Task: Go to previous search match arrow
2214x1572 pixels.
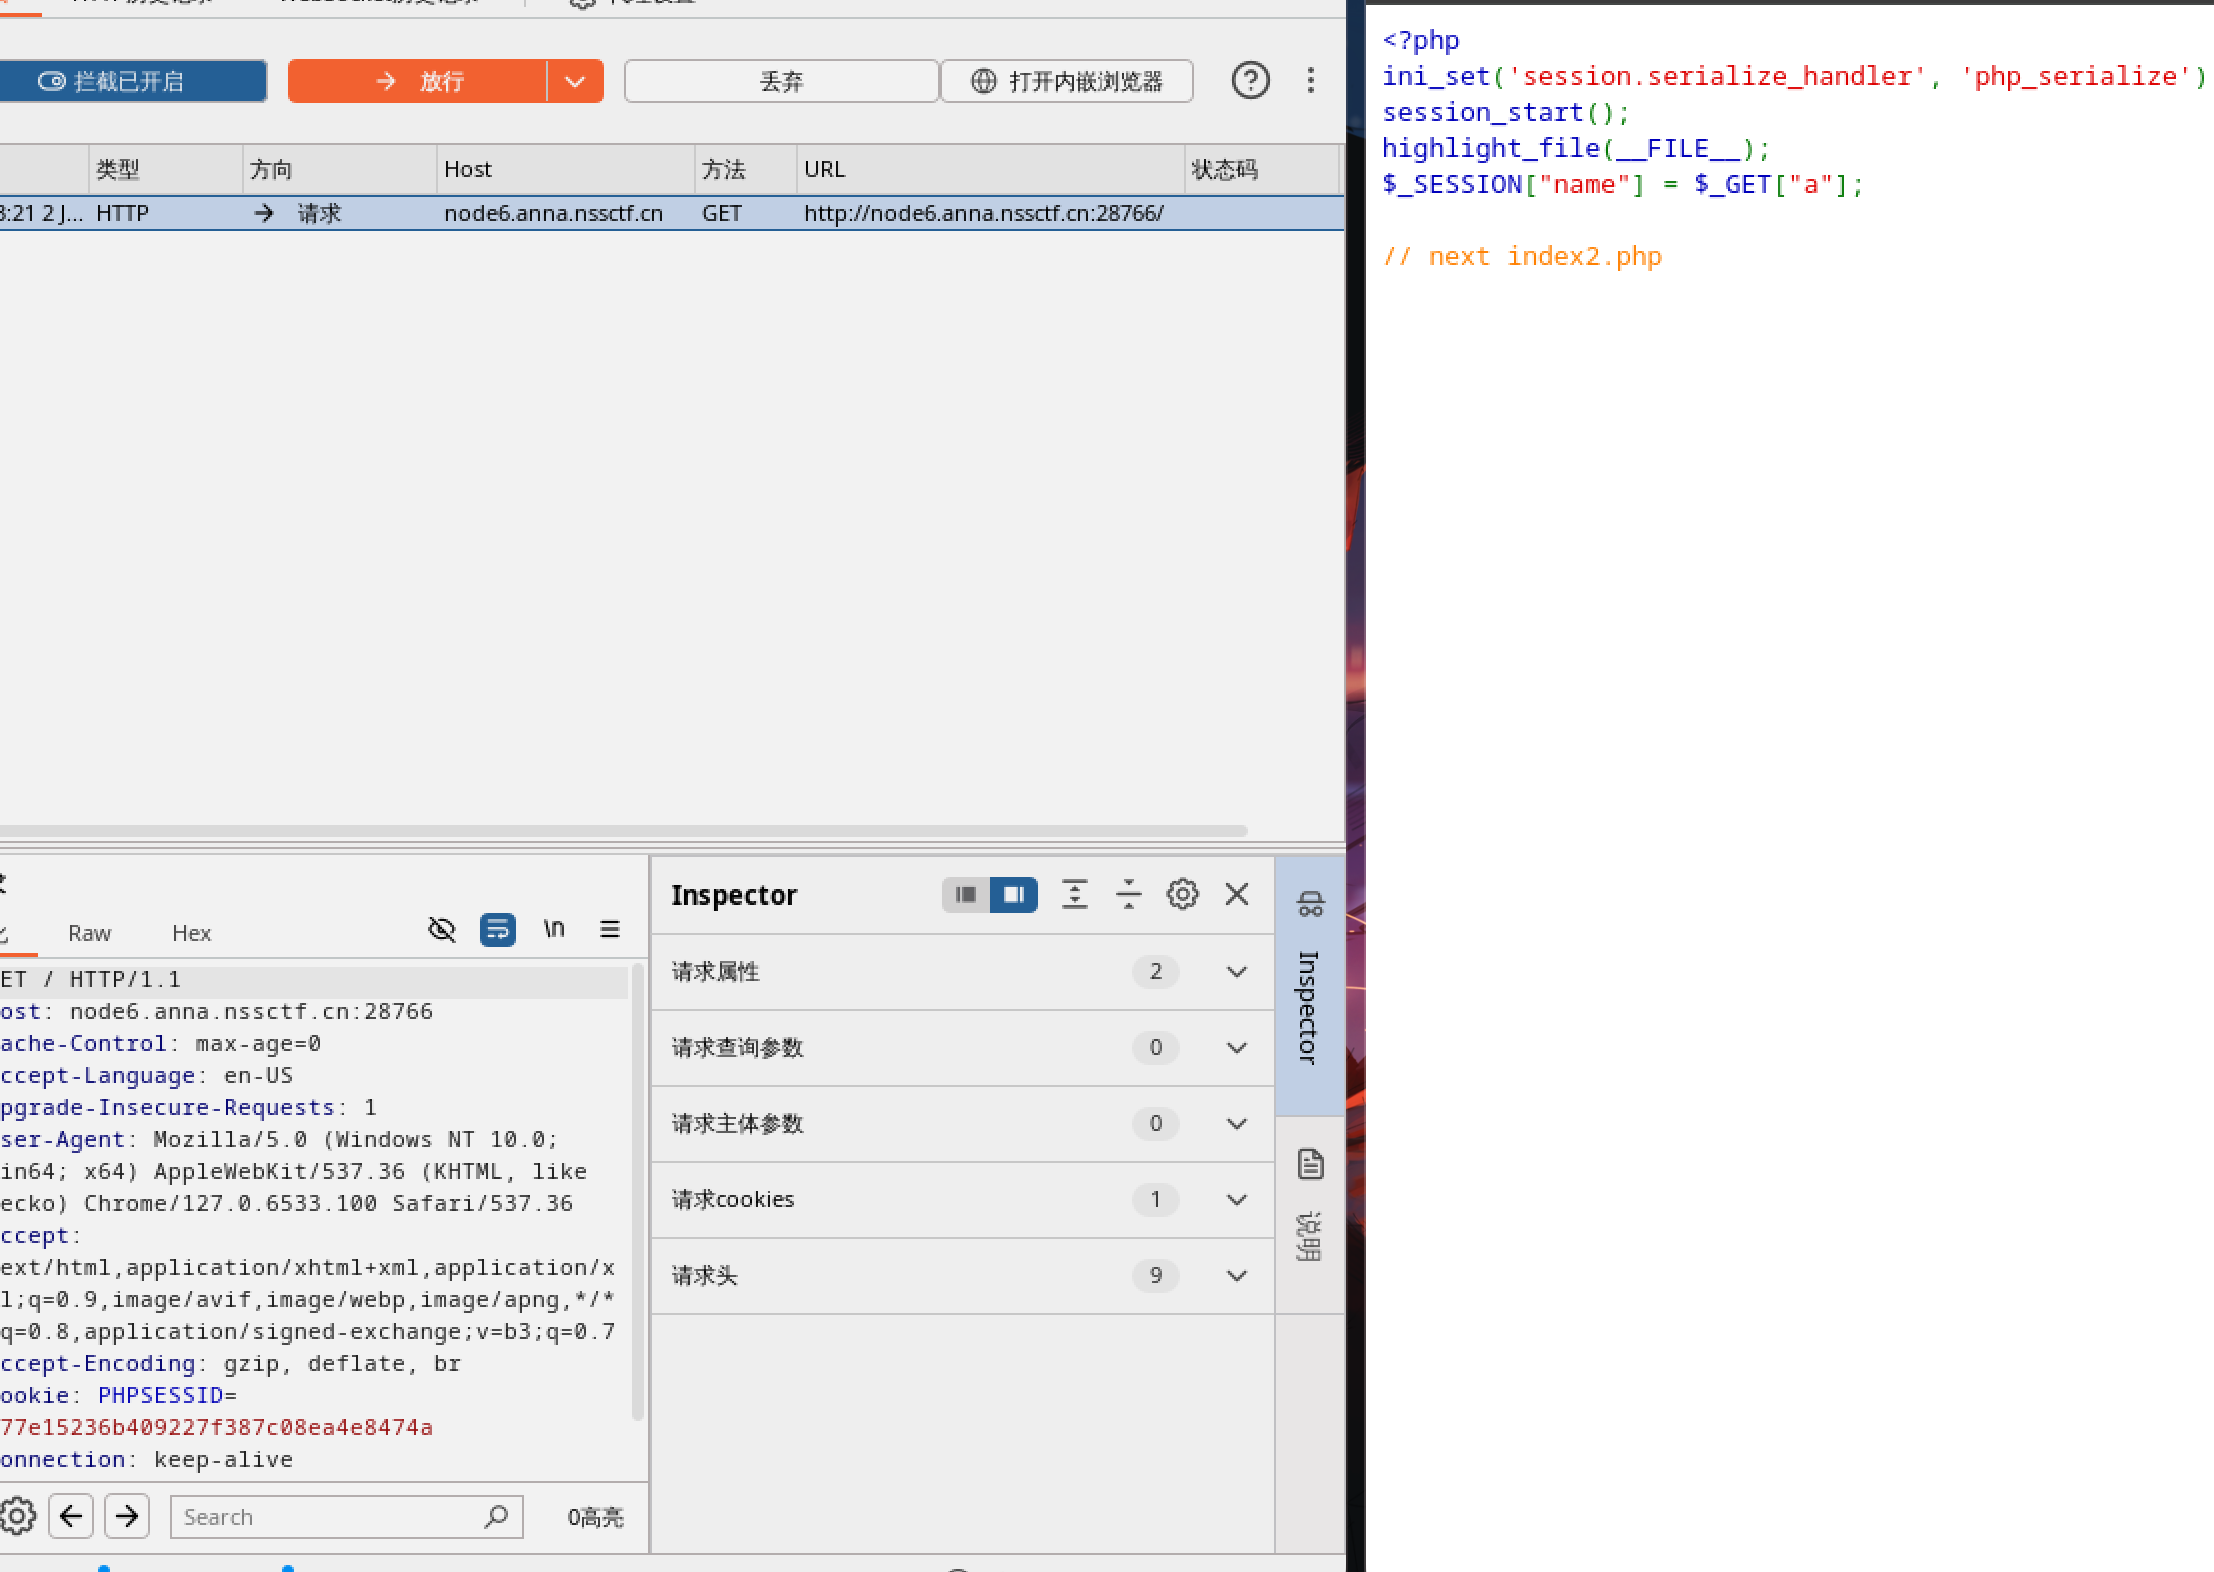Action: (71, 1516)
